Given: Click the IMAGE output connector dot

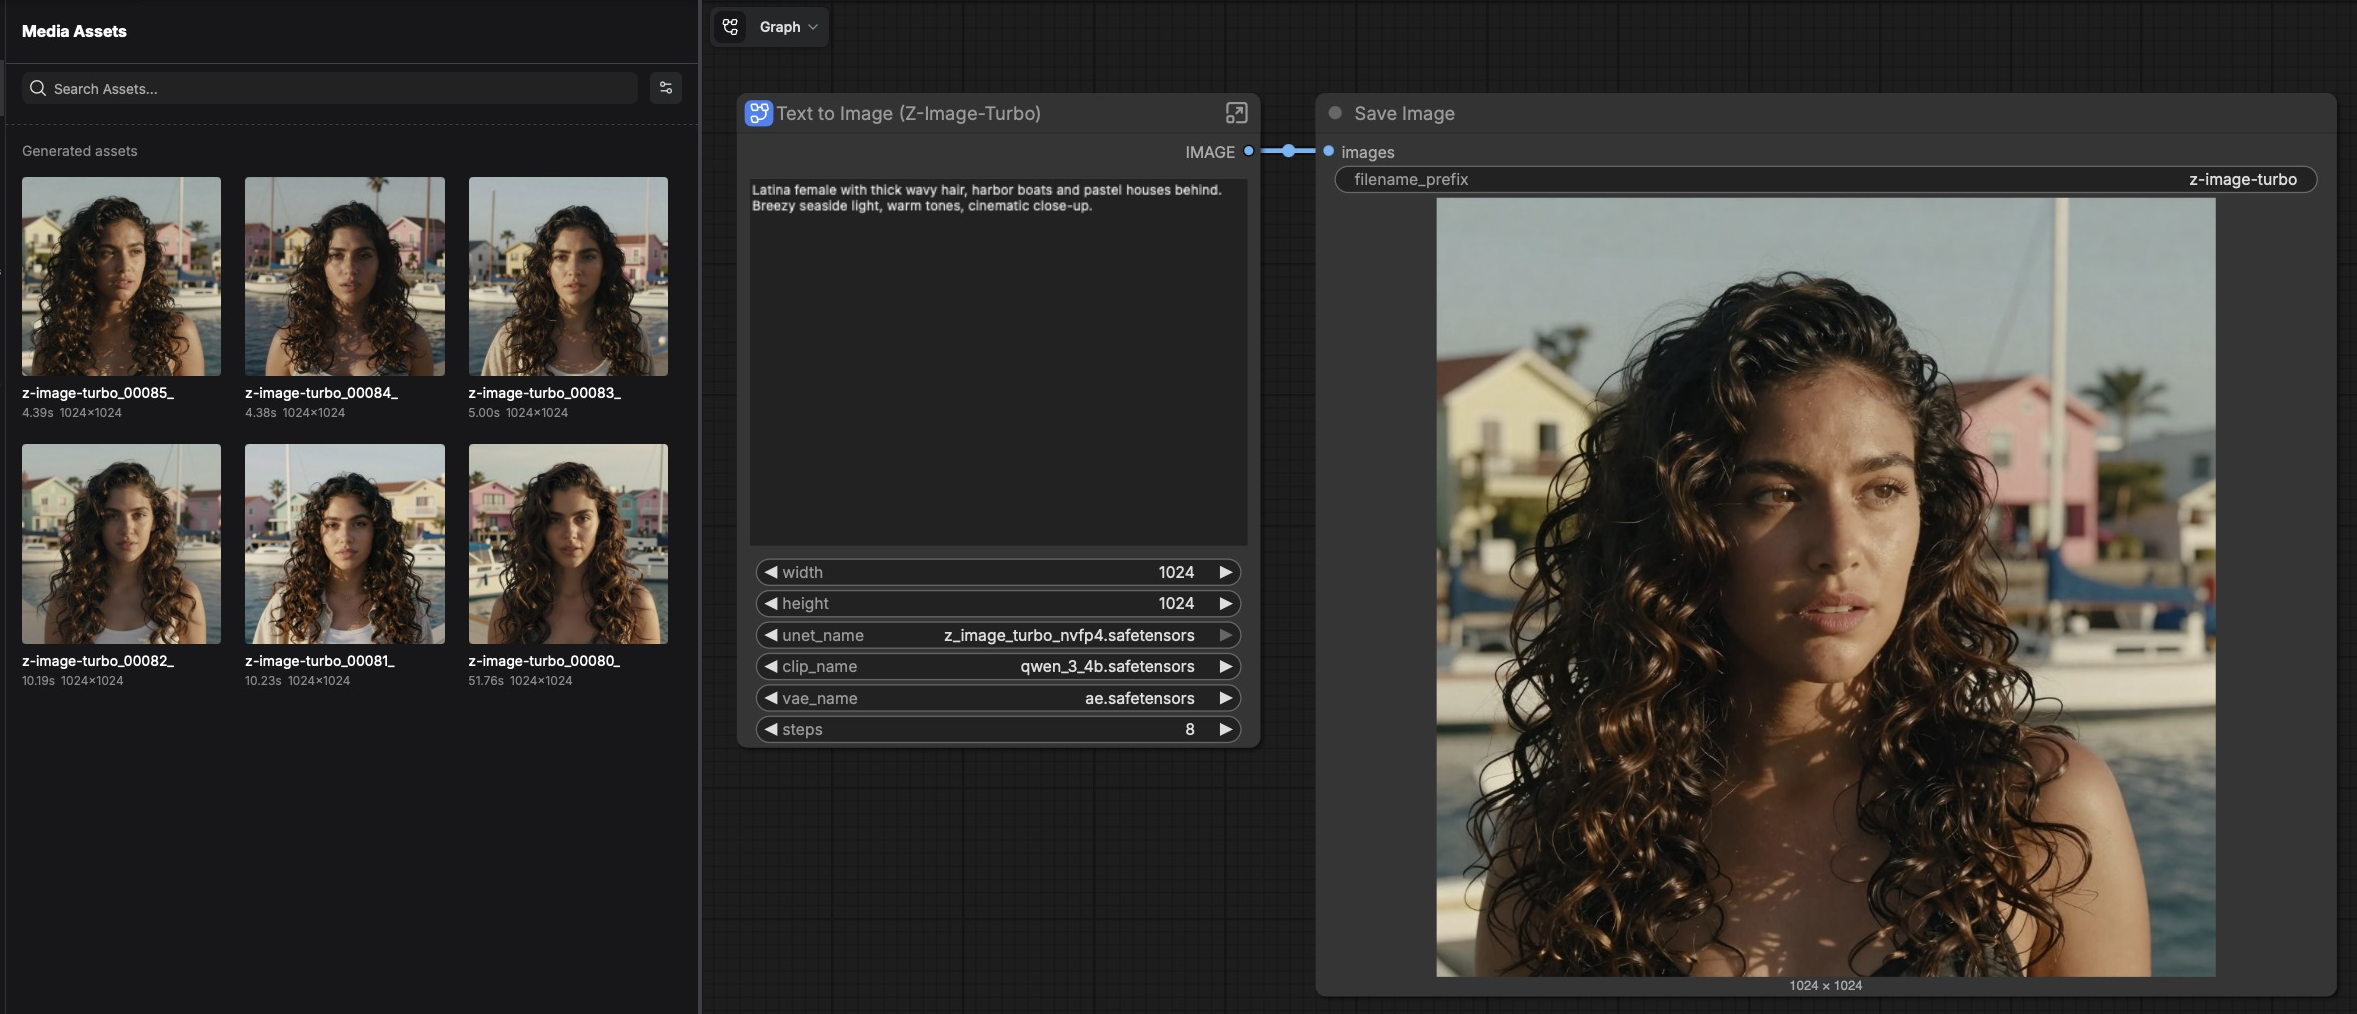Looking at the screenshot, I should [1248, 151].
